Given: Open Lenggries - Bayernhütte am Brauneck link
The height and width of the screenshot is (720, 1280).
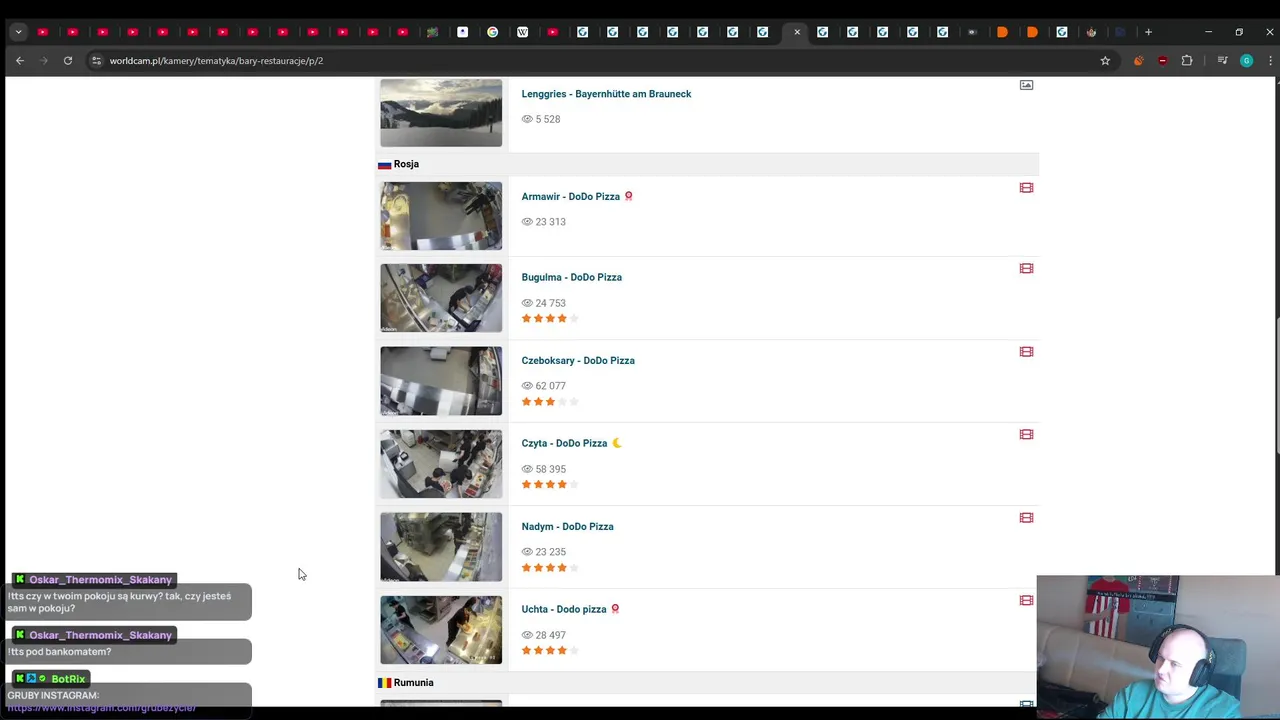Looking at the screenshot, I should tap(606, 94).
